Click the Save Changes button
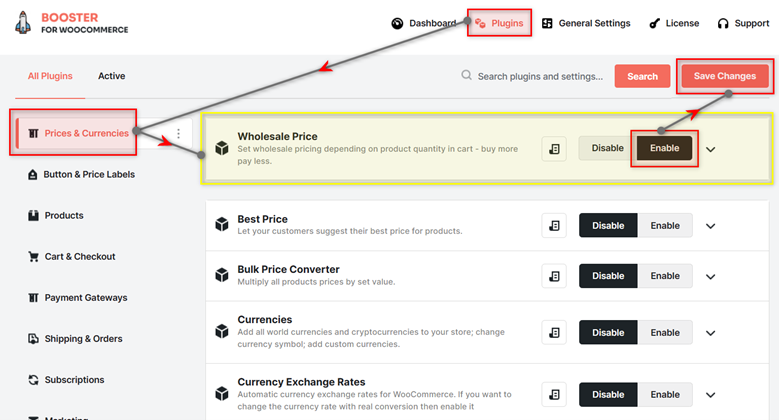The height and width of the screenshot is (420, 779). point(725,76)
